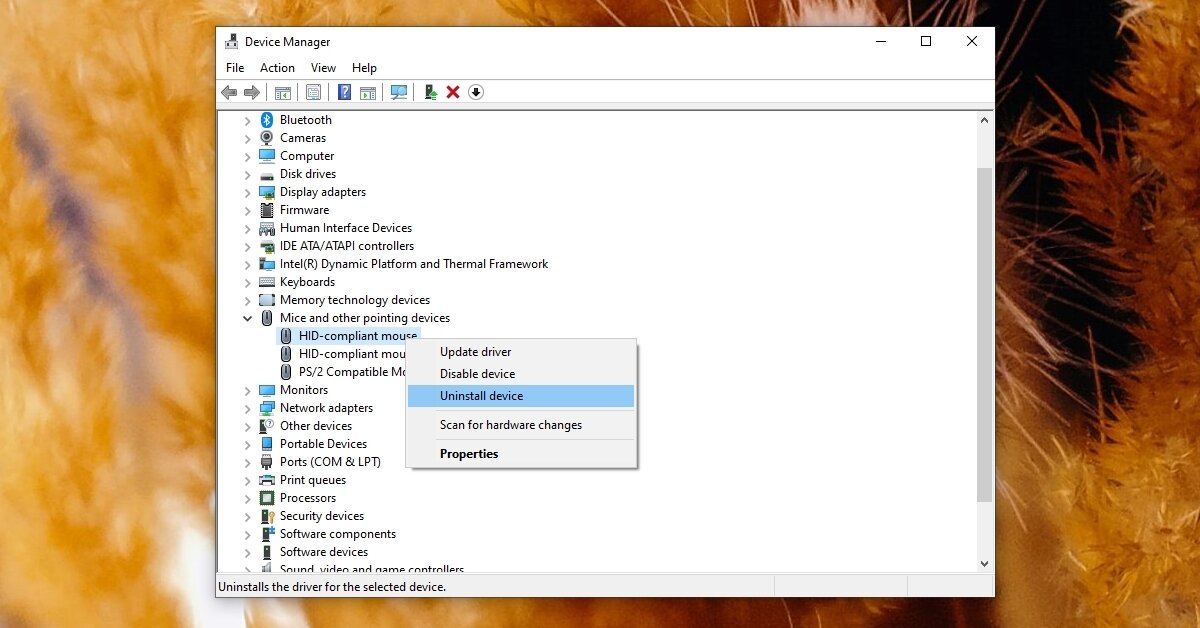
Task: Select the Update driver toolbar icon
Action: [x=430, y=91]
